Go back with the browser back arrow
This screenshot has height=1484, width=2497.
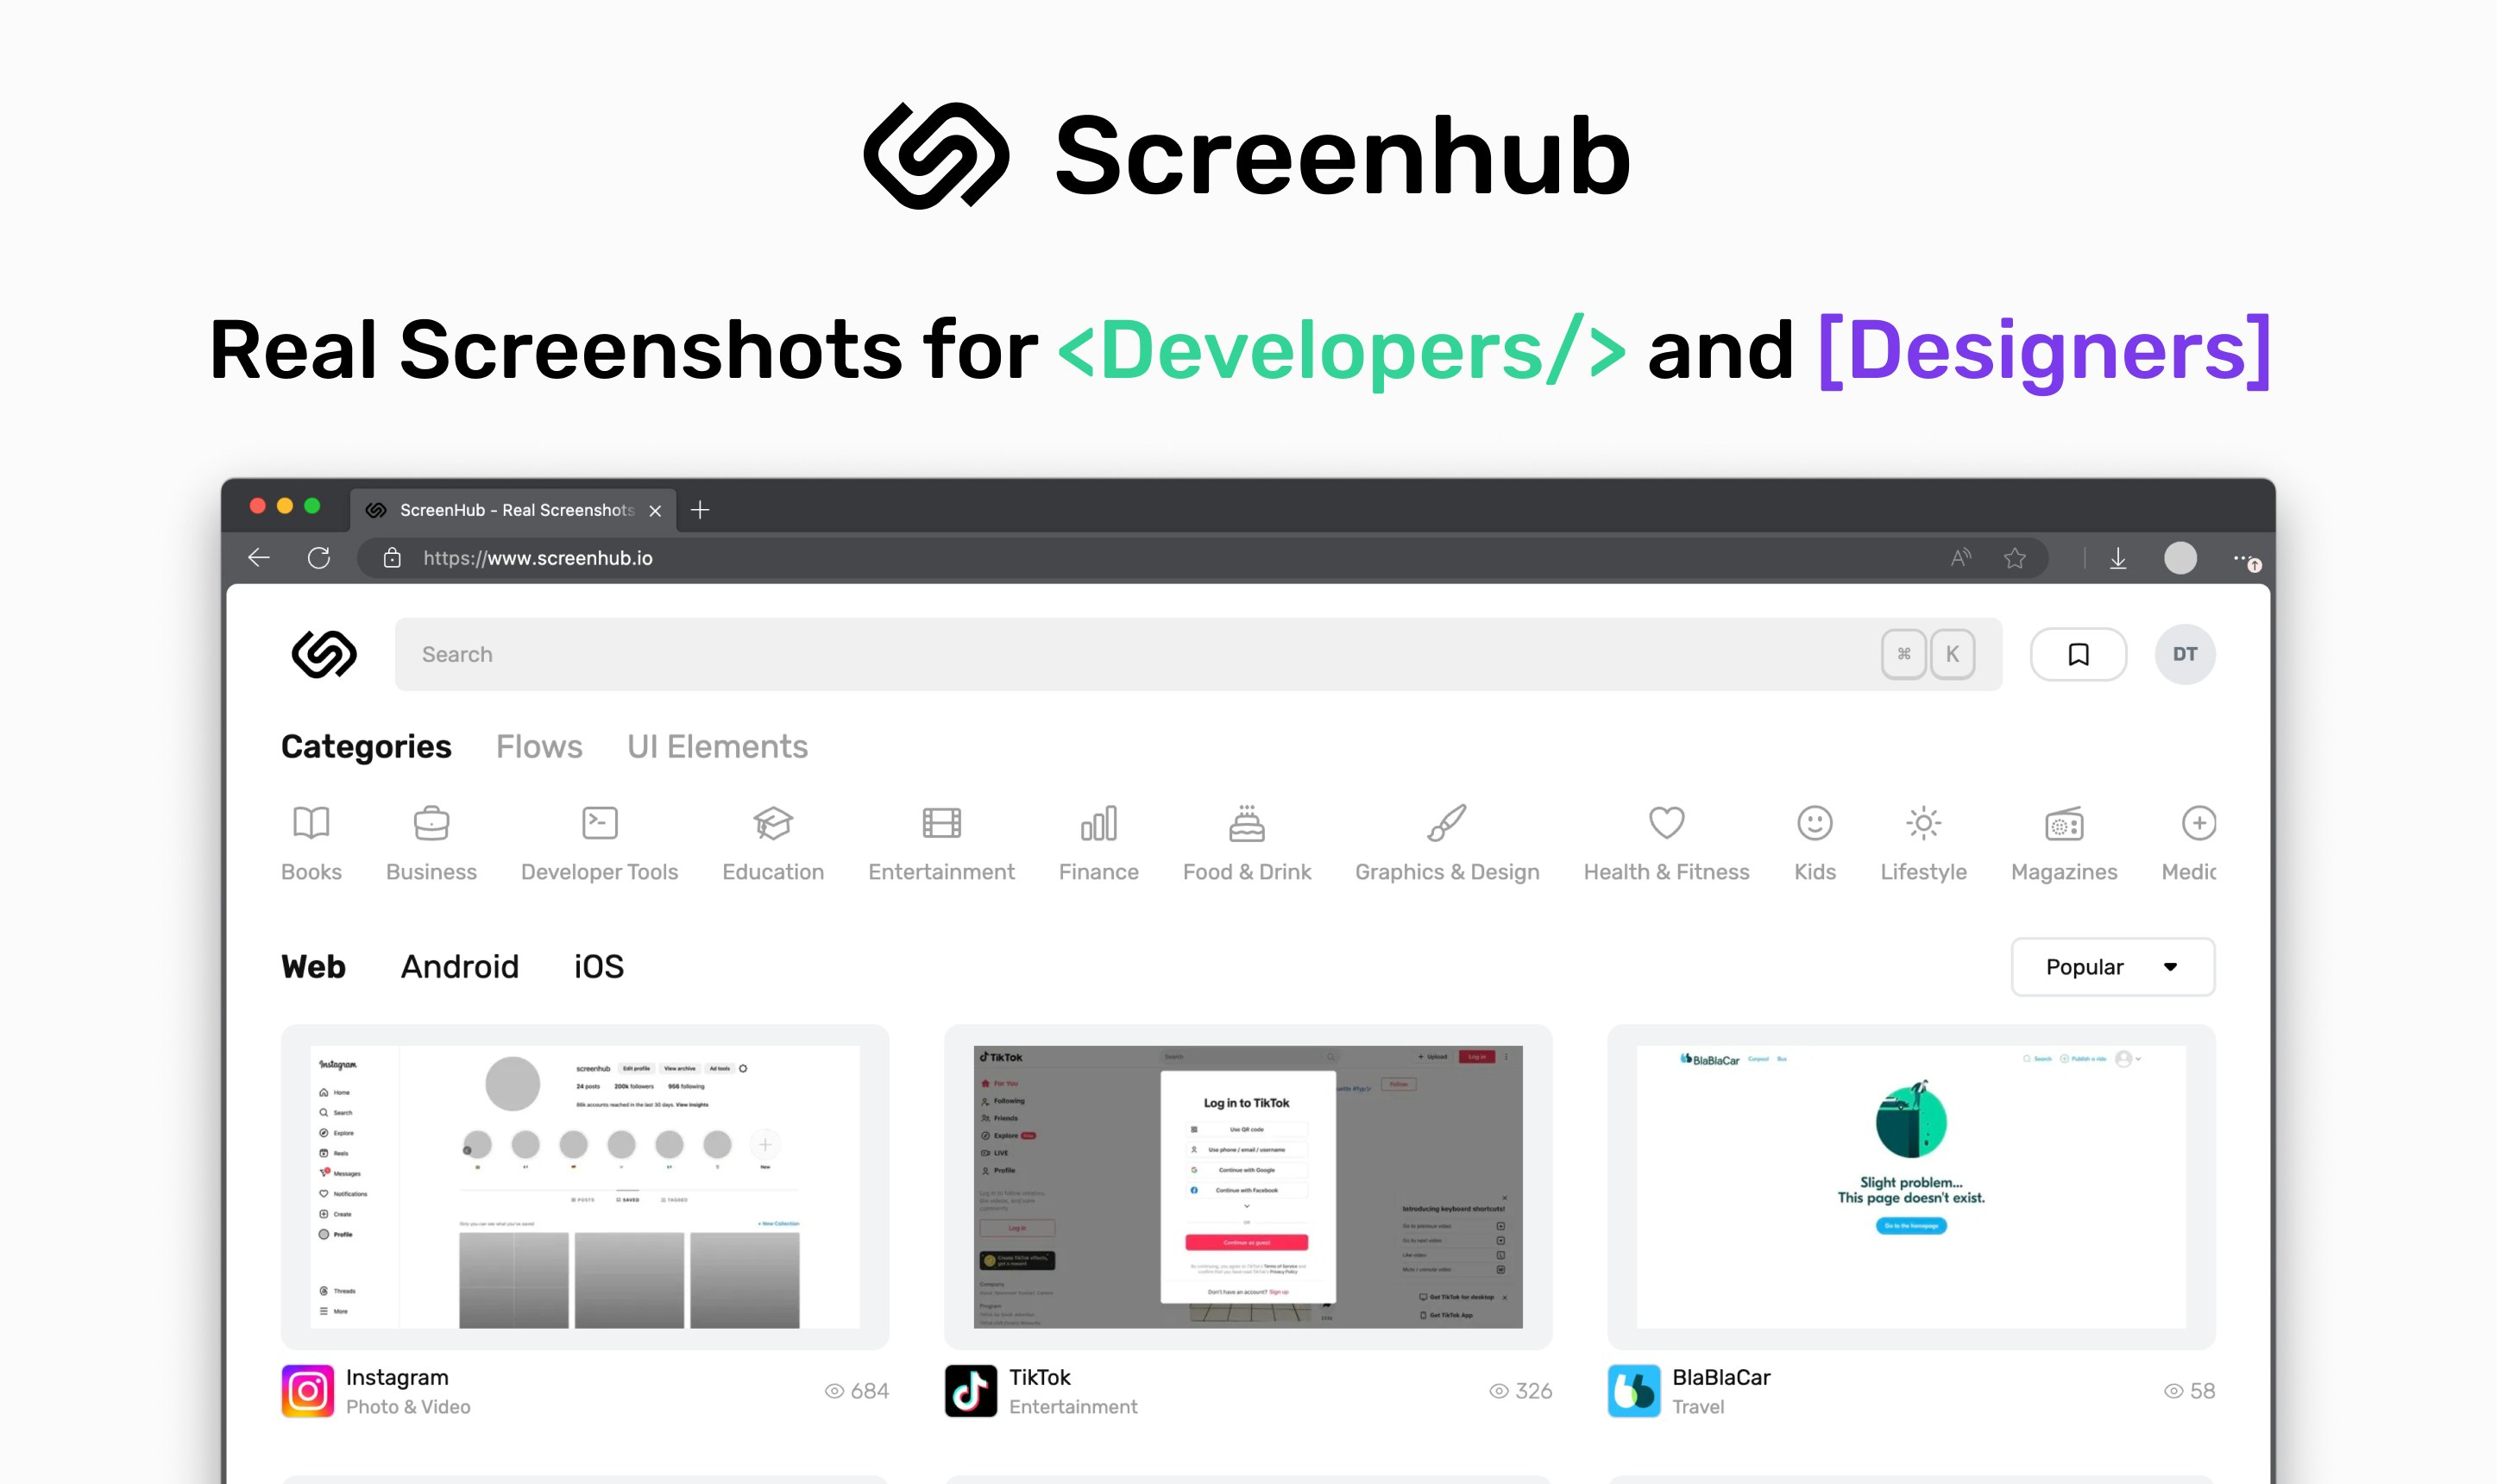point(259,558)
